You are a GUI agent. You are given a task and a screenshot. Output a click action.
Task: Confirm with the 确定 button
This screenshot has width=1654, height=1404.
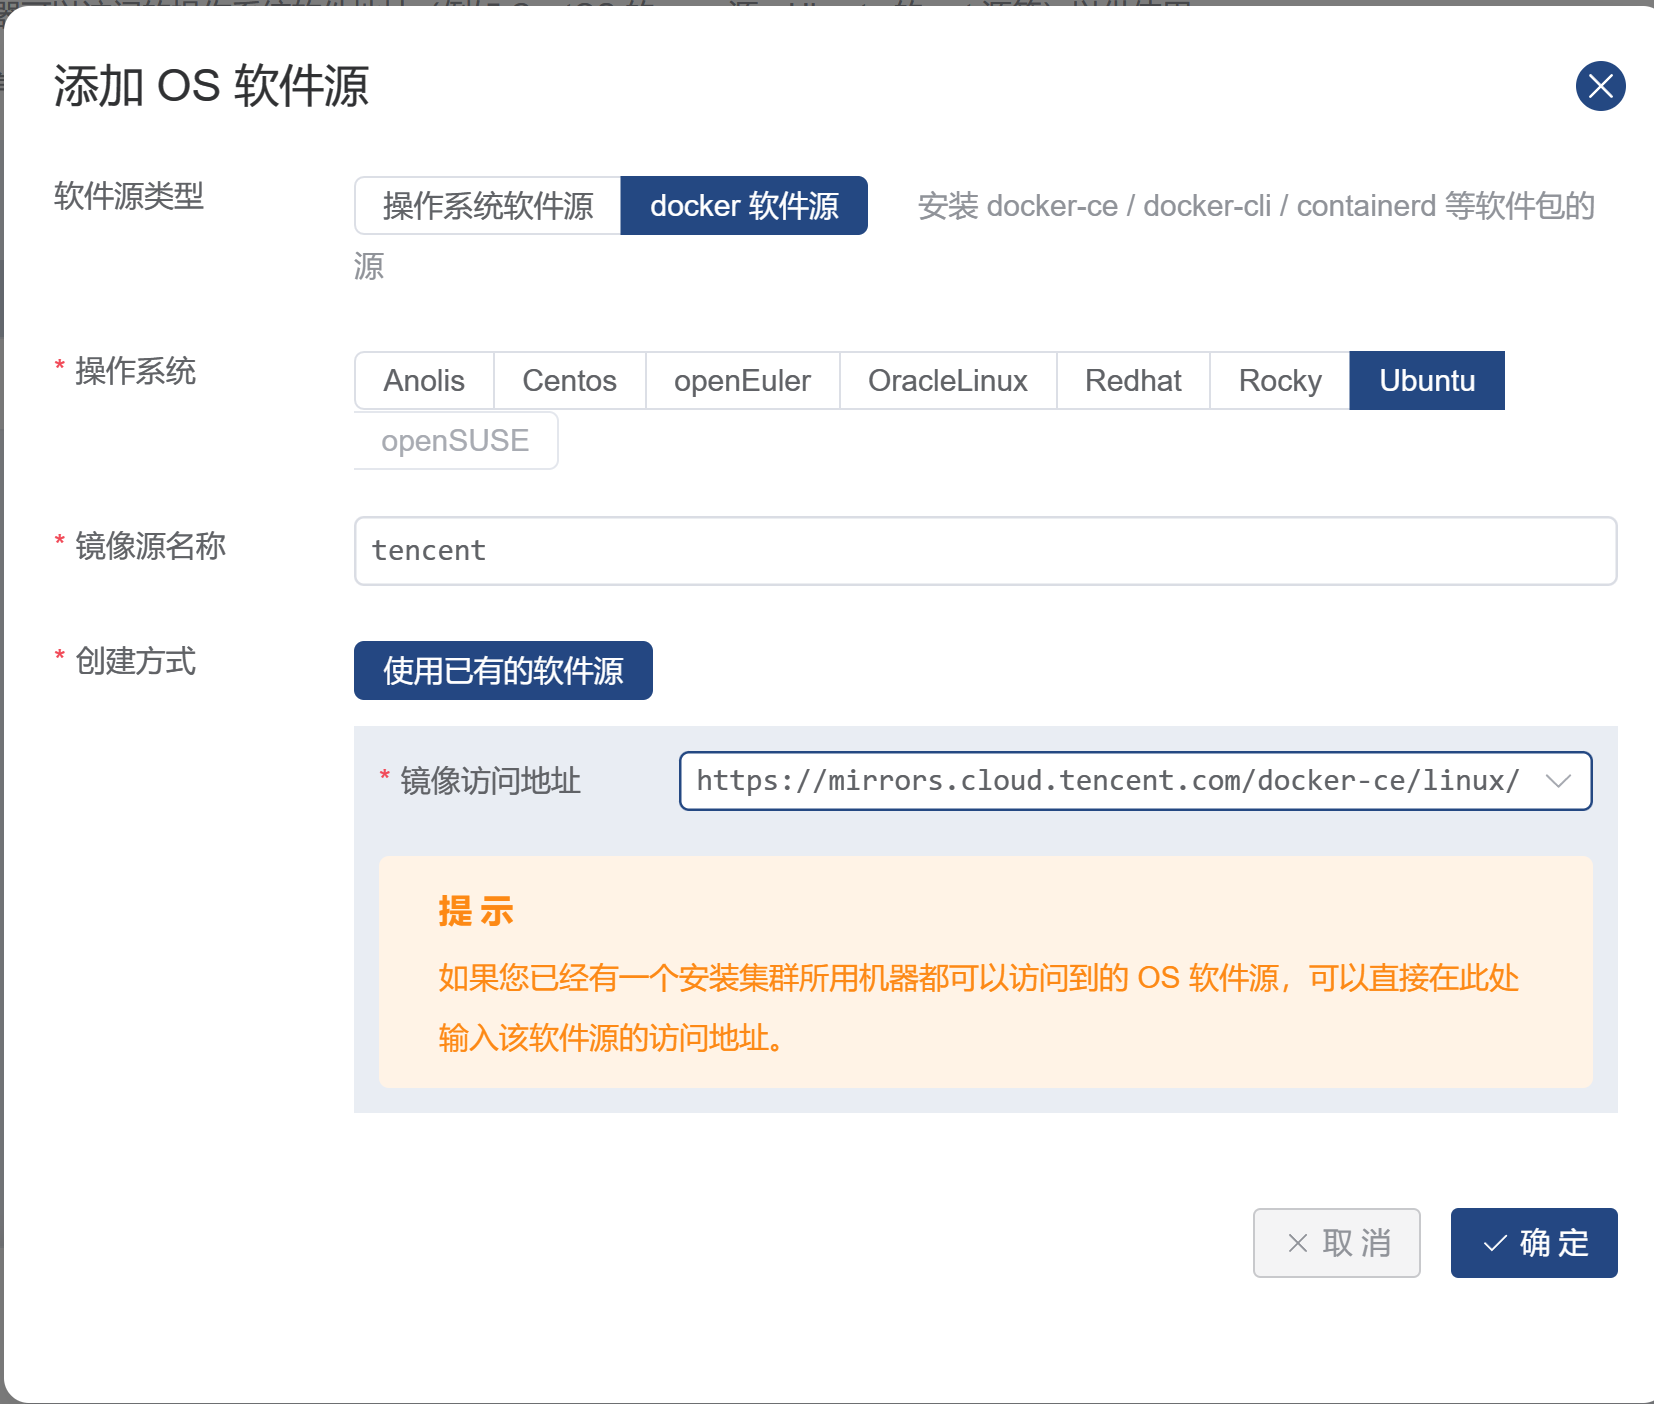point(1534,1243)
